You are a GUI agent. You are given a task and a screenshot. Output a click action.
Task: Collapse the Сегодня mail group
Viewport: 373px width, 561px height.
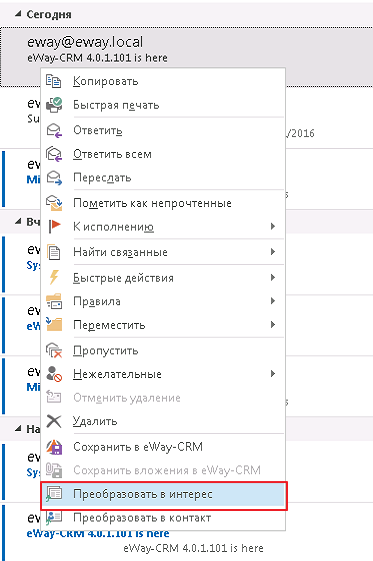[x=18, y=14]
